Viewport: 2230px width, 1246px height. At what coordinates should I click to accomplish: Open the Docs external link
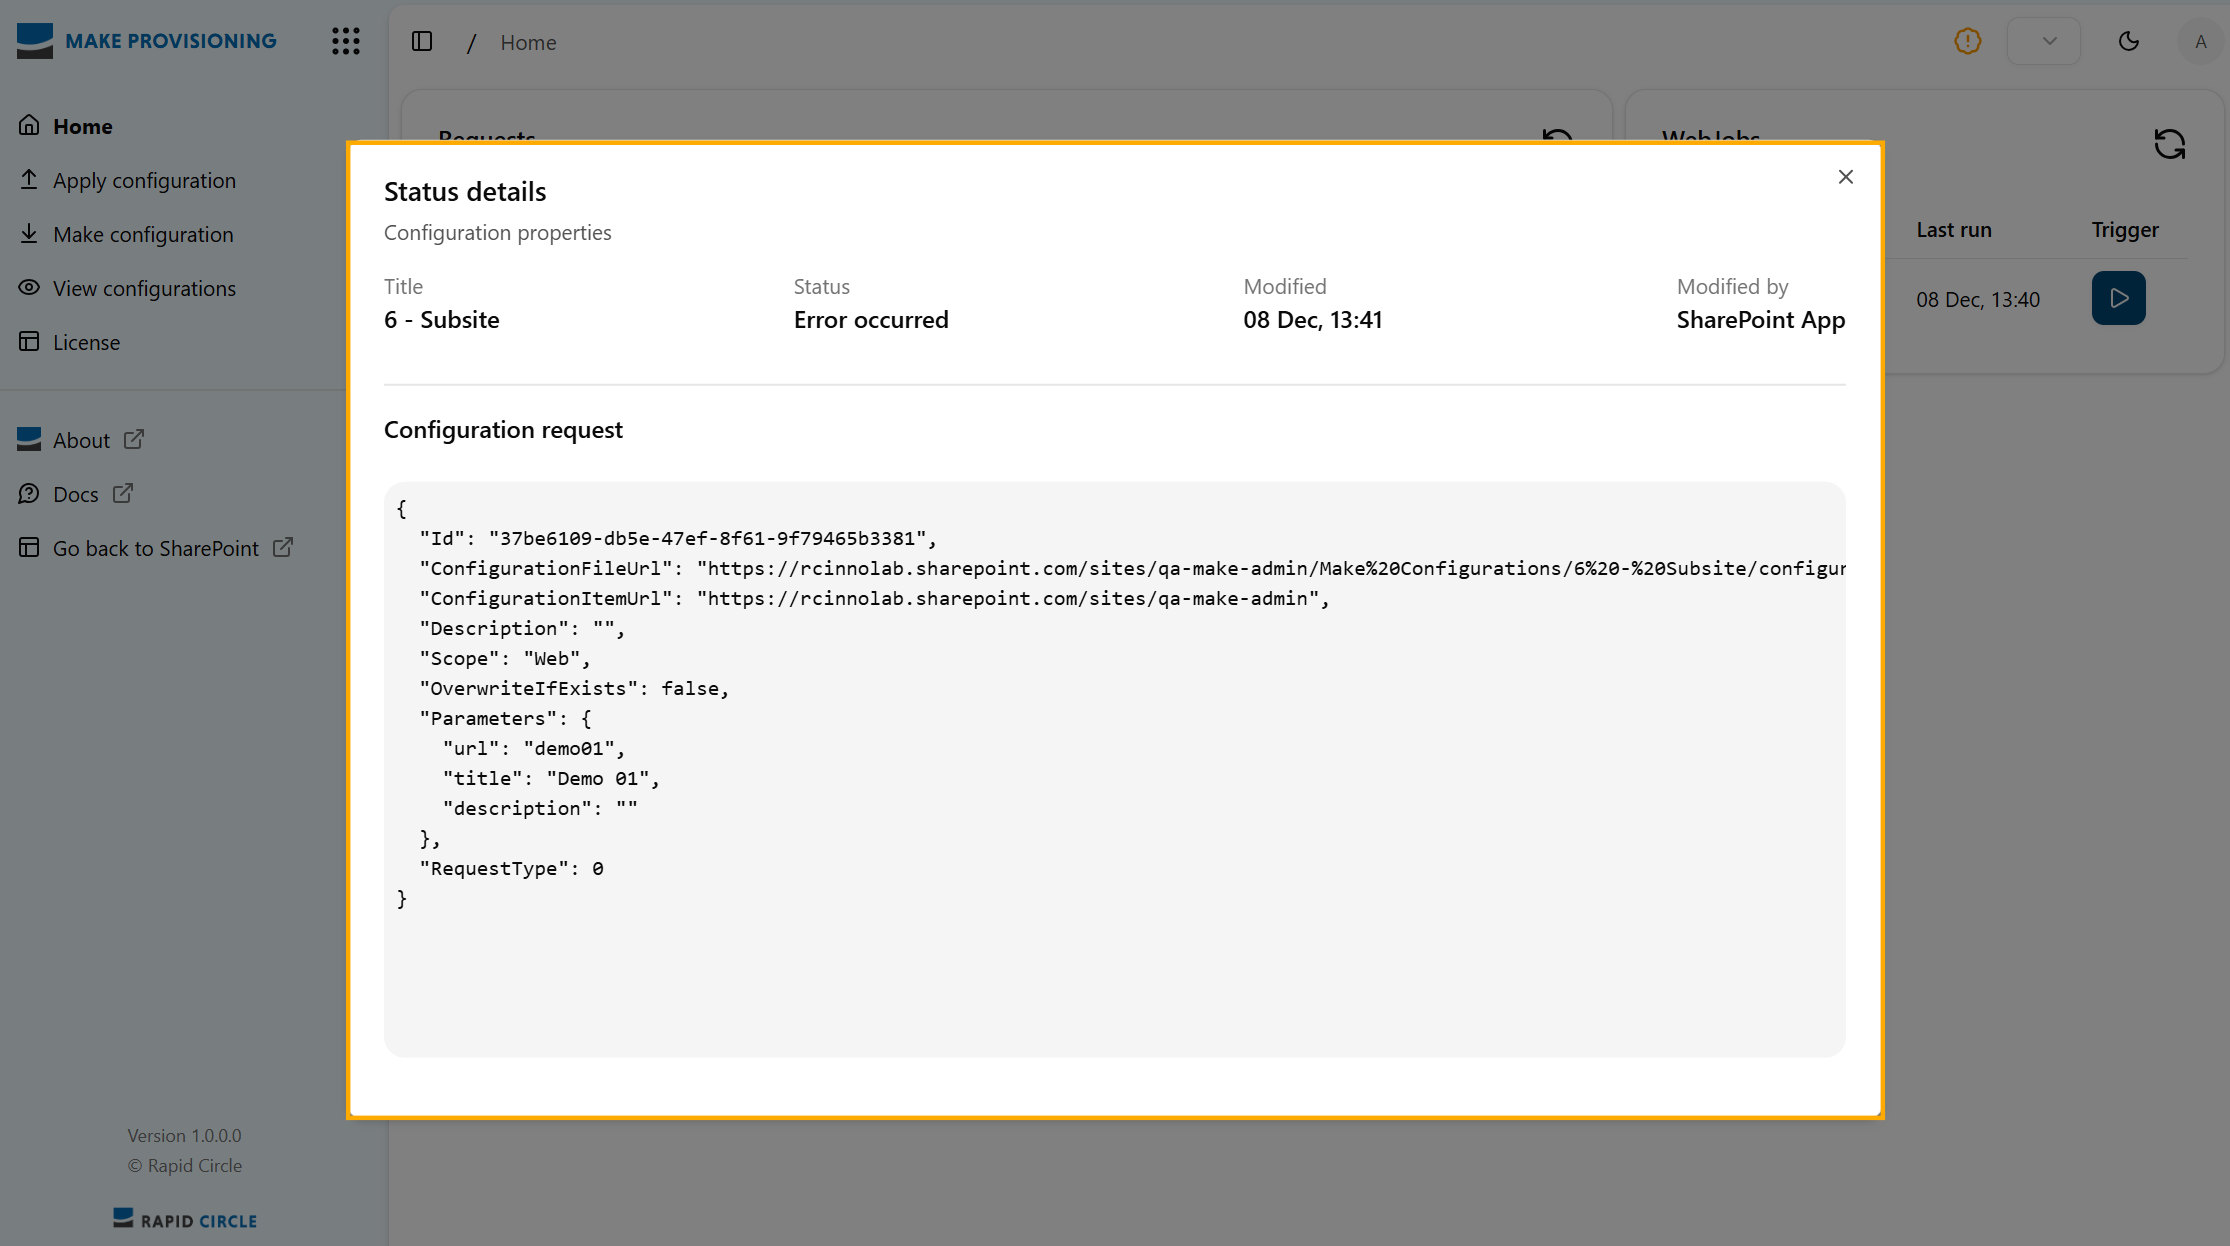pos(76,494)
